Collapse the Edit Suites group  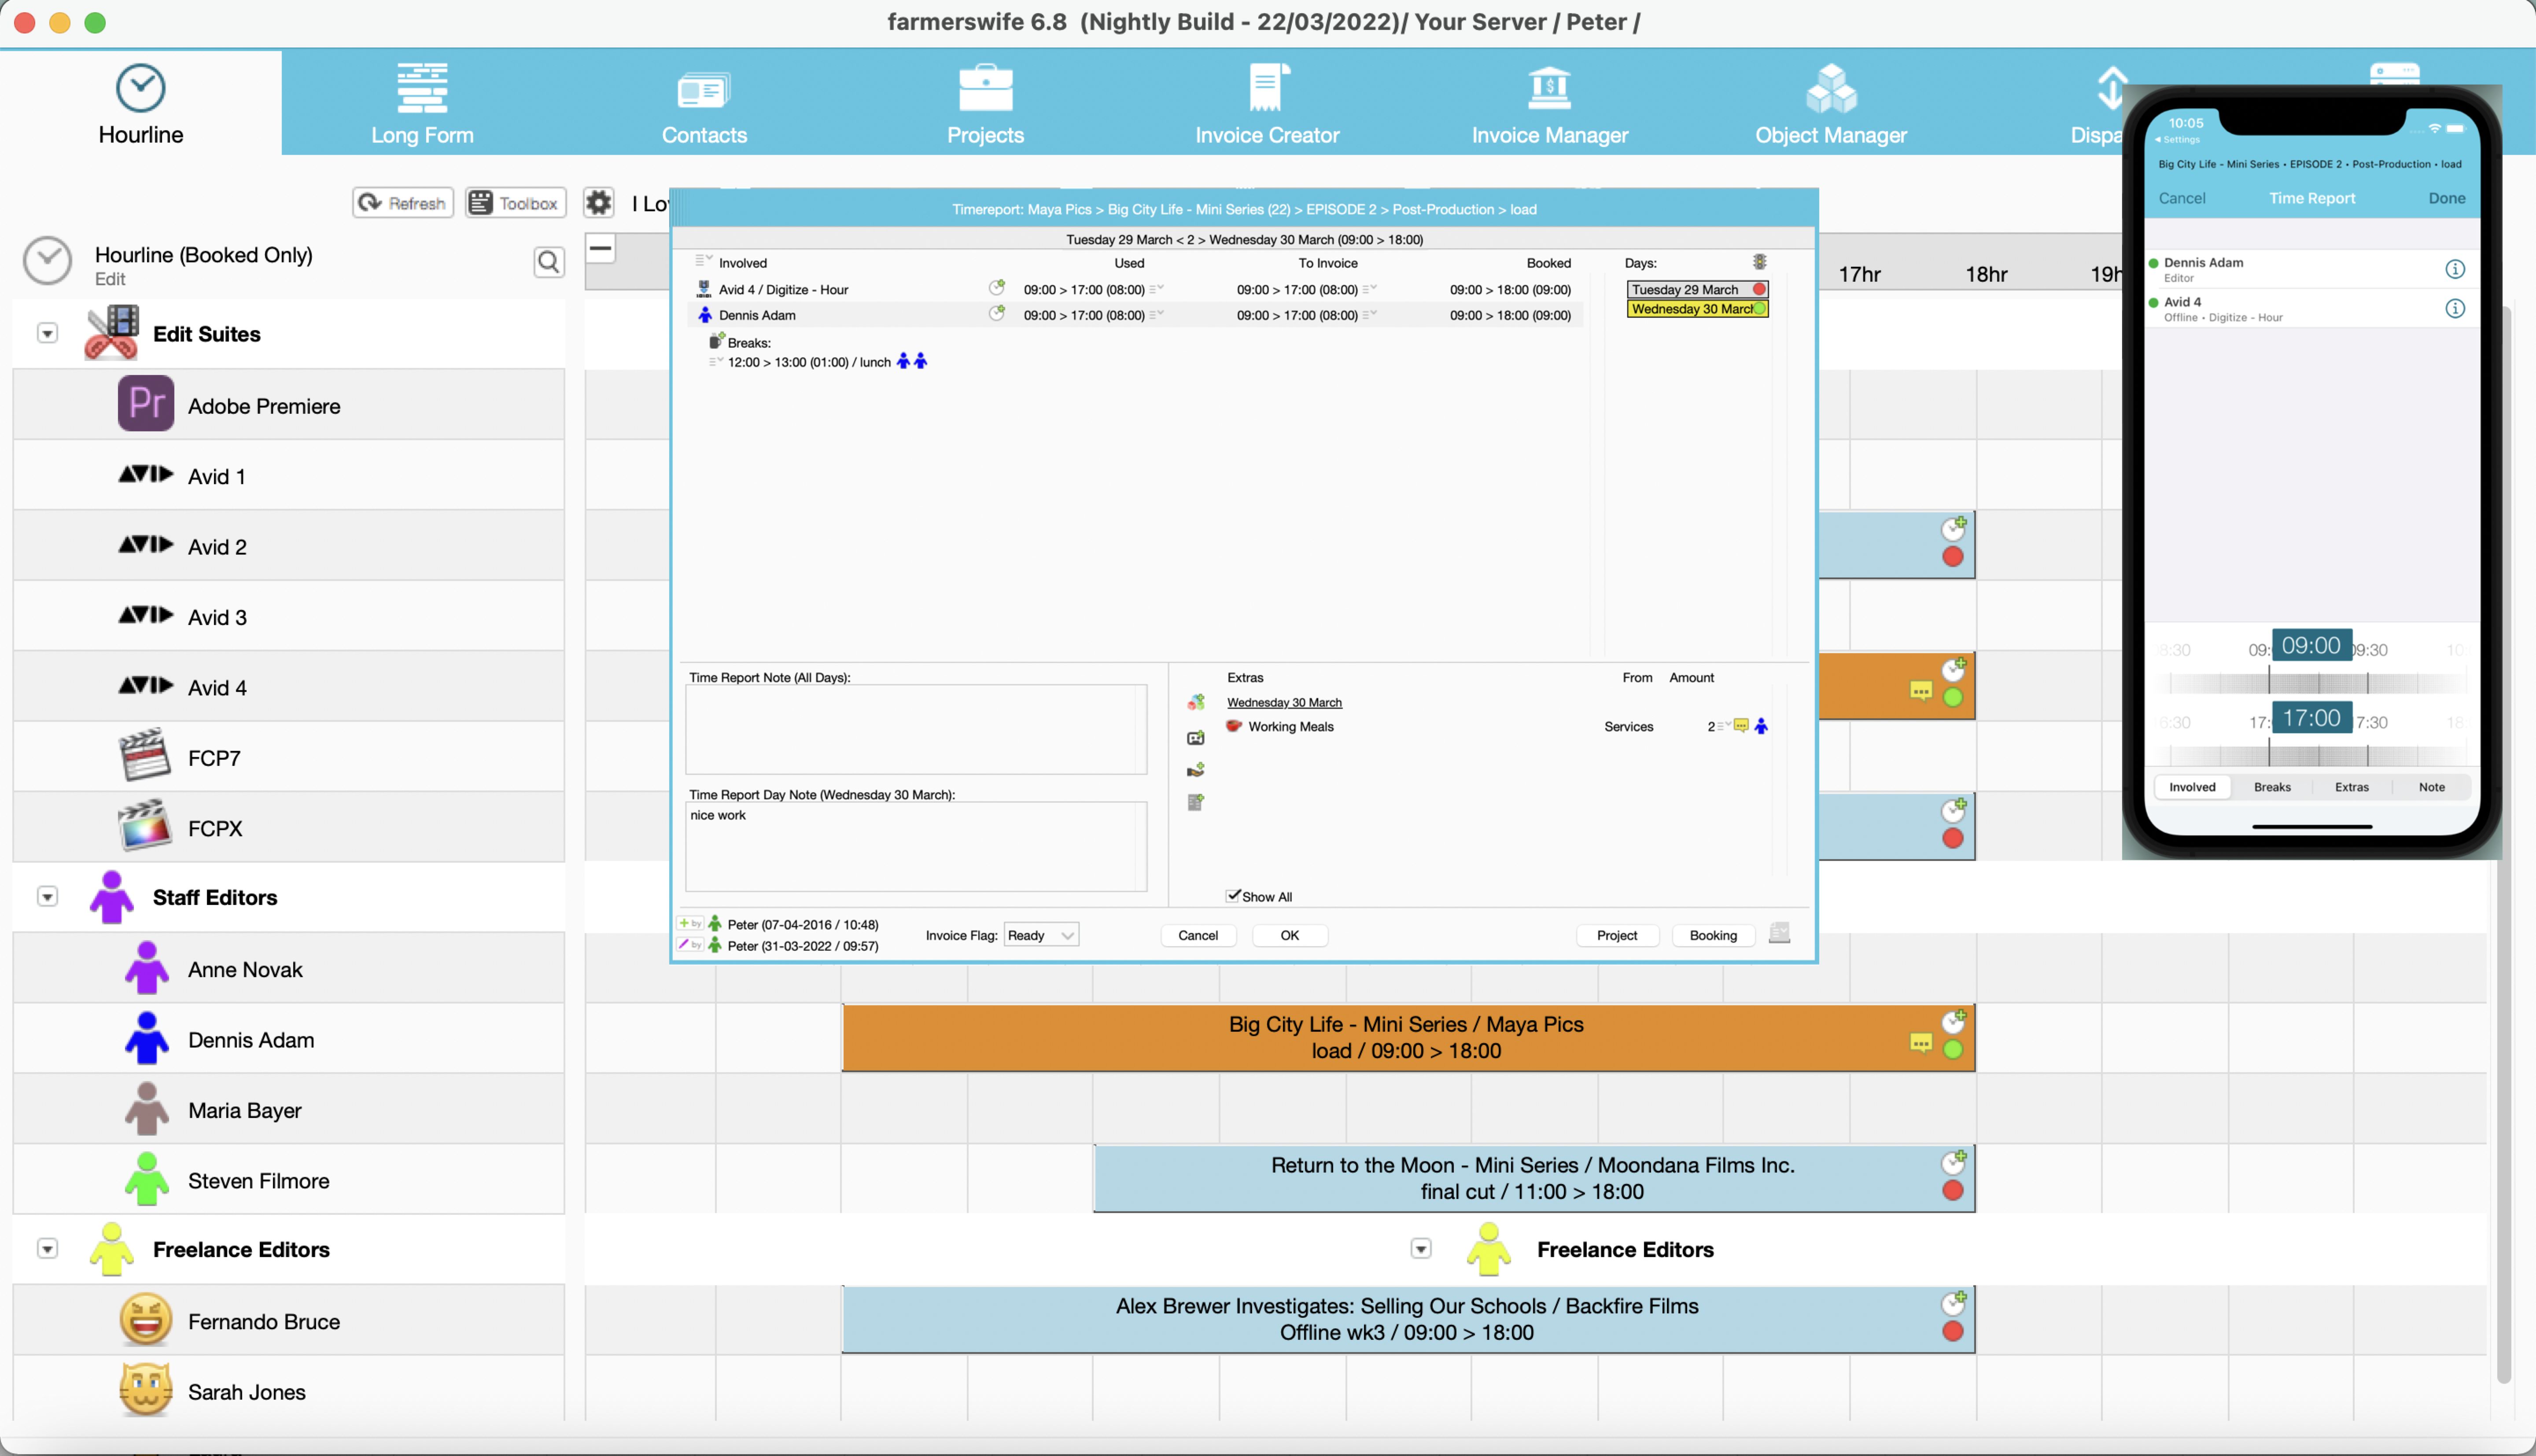coord(47,334)
